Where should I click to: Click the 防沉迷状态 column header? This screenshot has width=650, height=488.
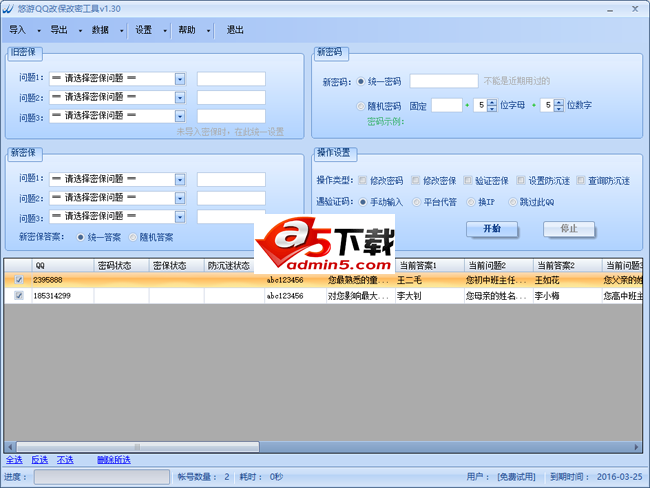[x=229, y=266]
